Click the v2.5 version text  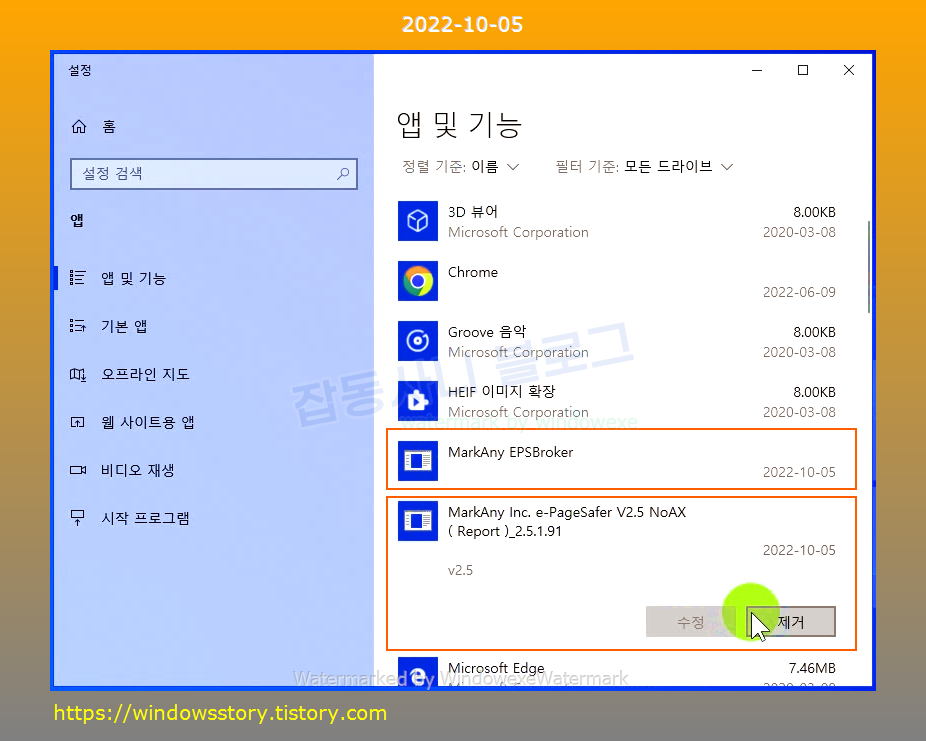460,570
